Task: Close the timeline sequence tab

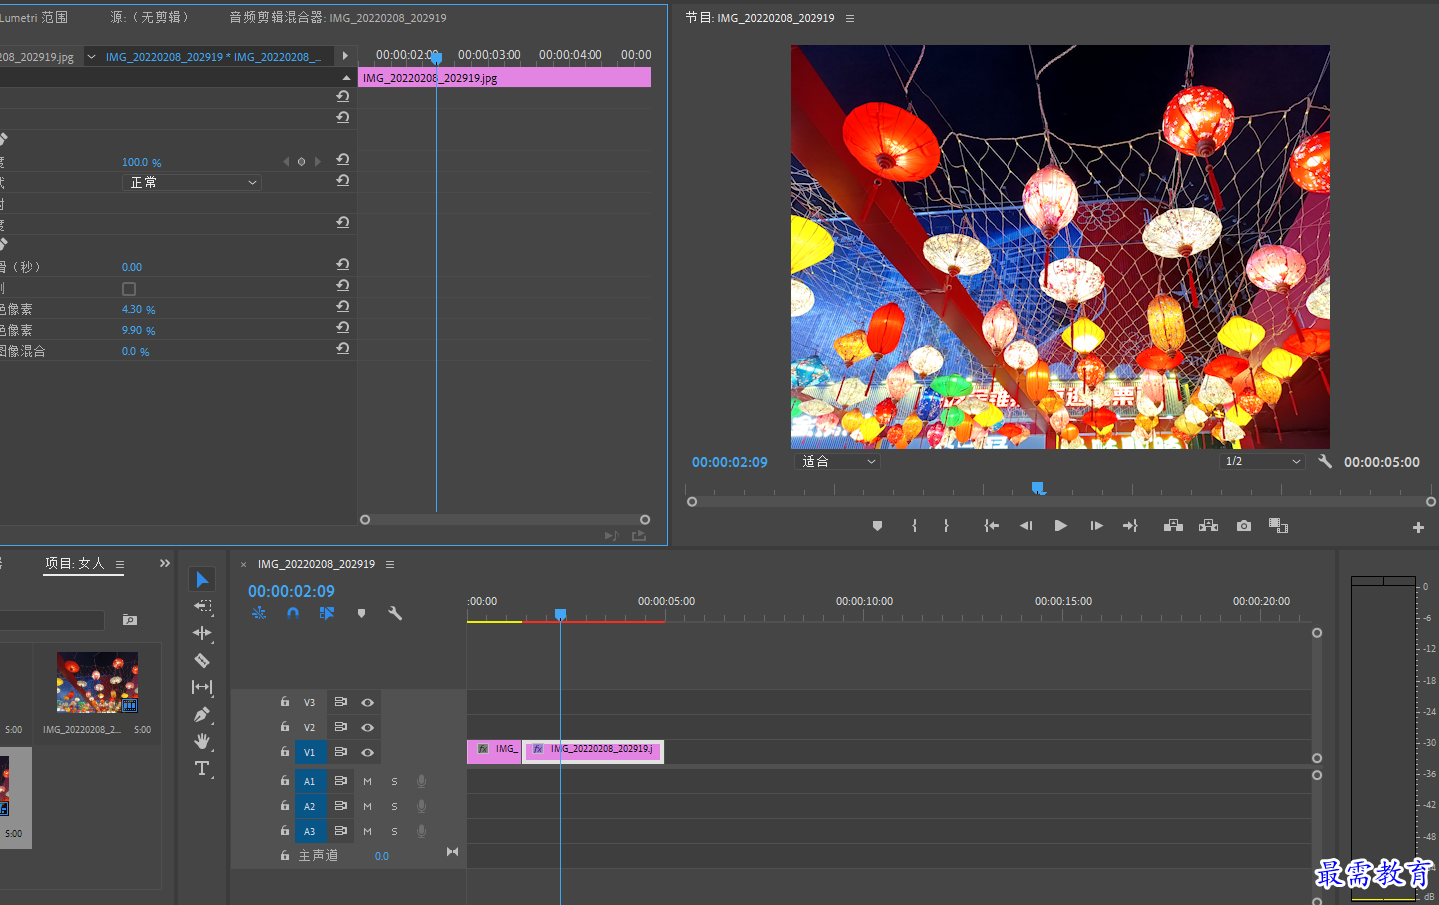Action: pyautogui.click(x=243, y=564)
